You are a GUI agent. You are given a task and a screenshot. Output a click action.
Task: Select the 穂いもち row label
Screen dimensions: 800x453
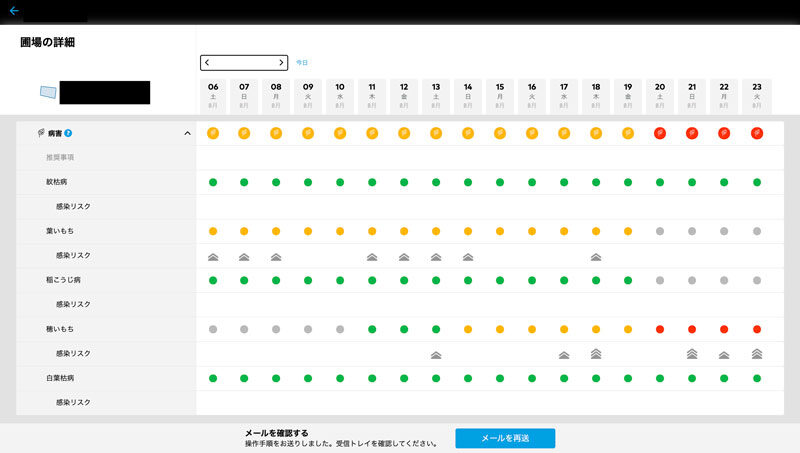(60, 329)
